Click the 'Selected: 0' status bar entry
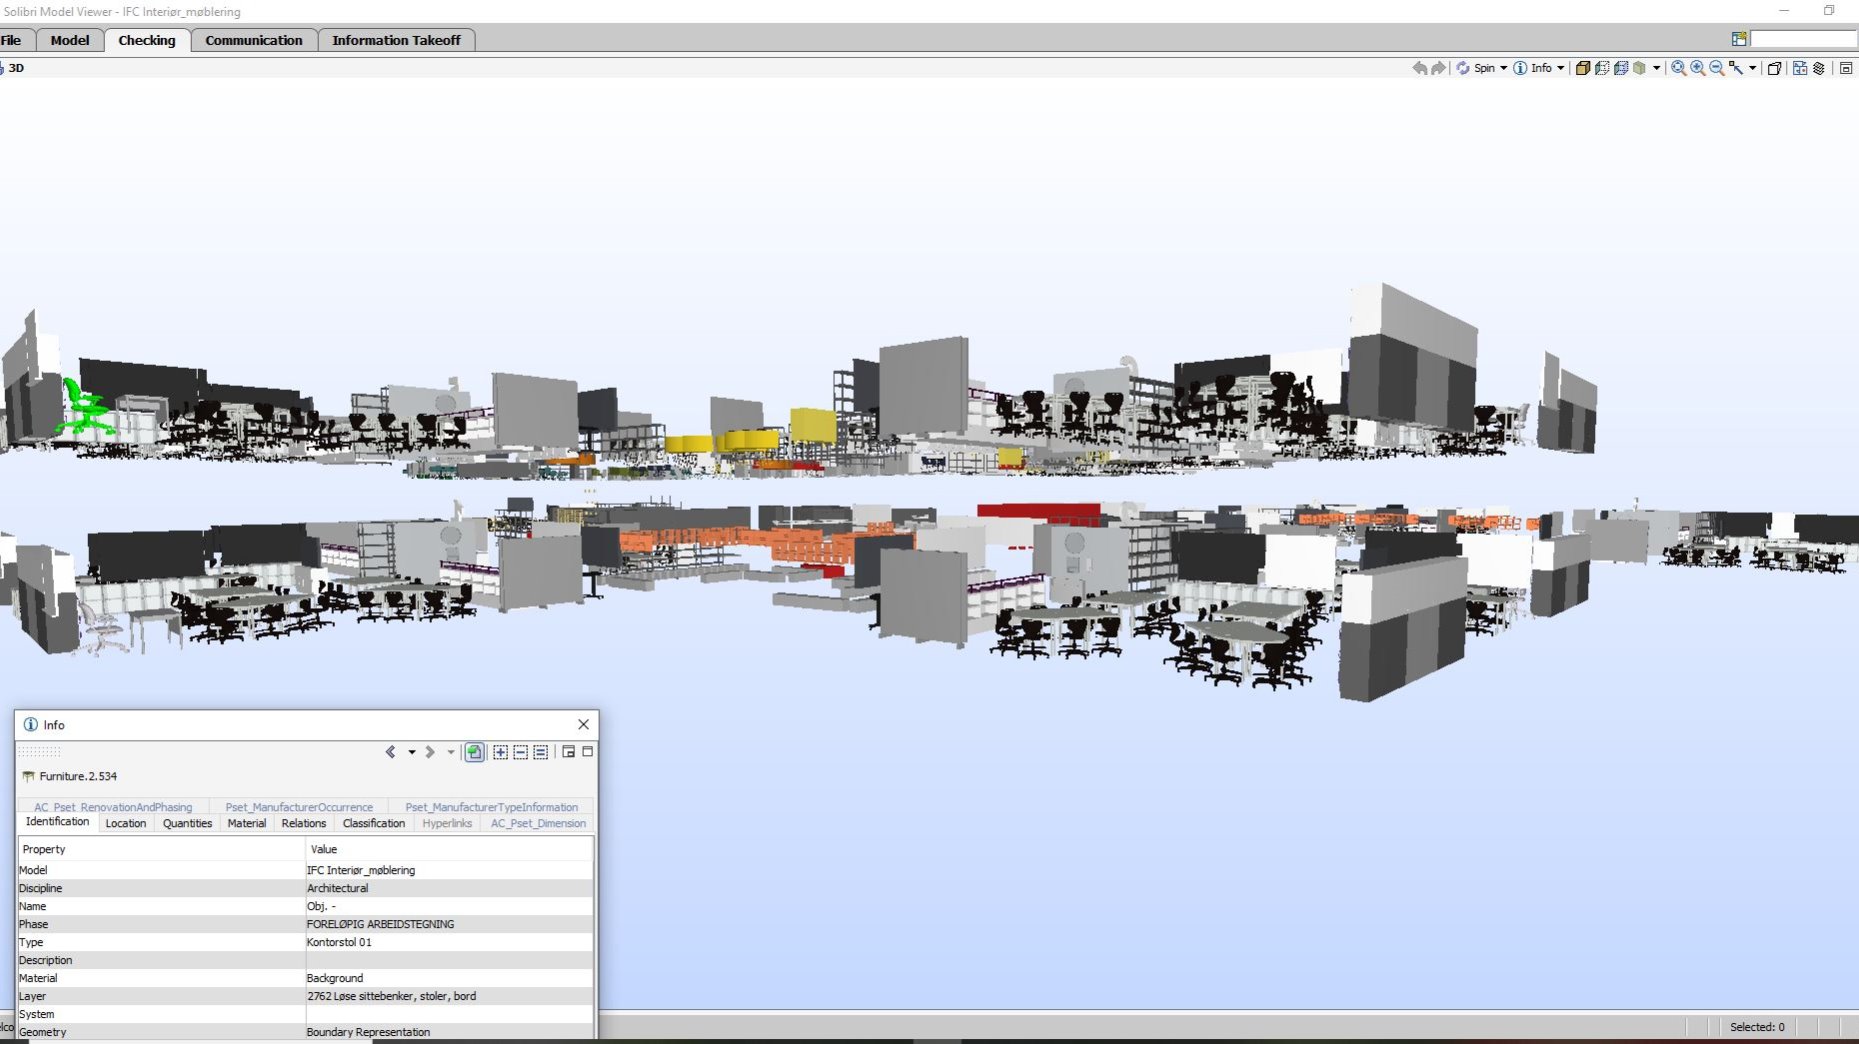 [1757, 1027]
